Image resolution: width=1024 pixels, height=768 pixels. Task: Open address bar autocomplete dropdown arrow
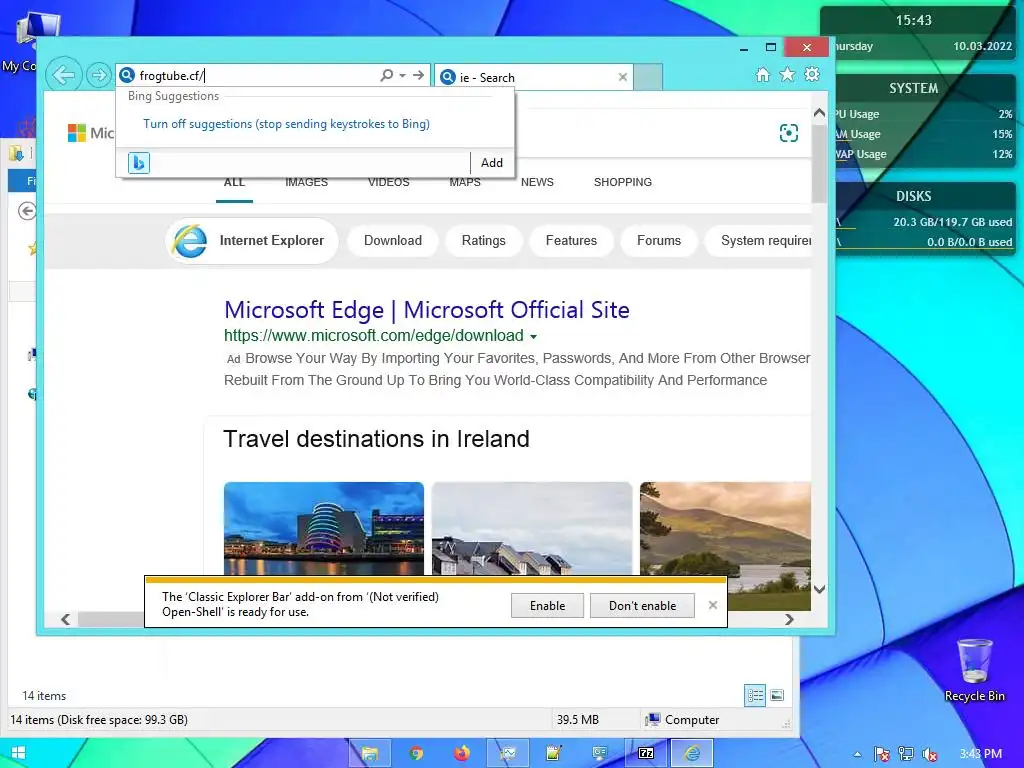click(x=402, y=76)
